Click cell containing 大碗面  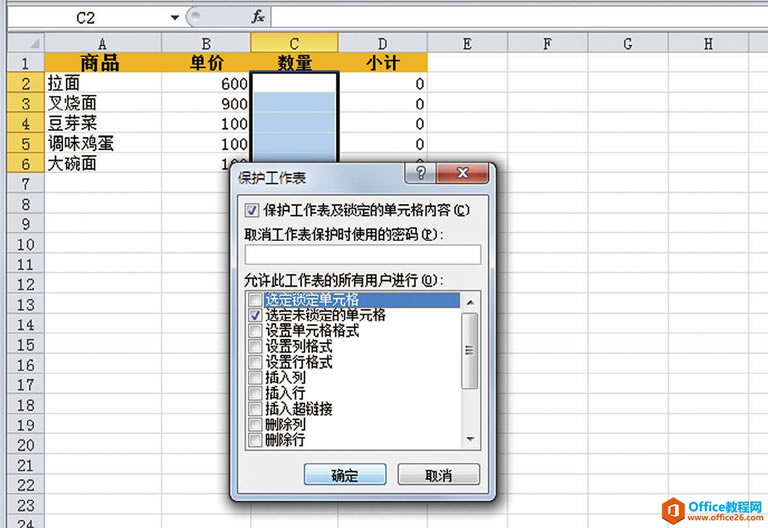(103, 164)
